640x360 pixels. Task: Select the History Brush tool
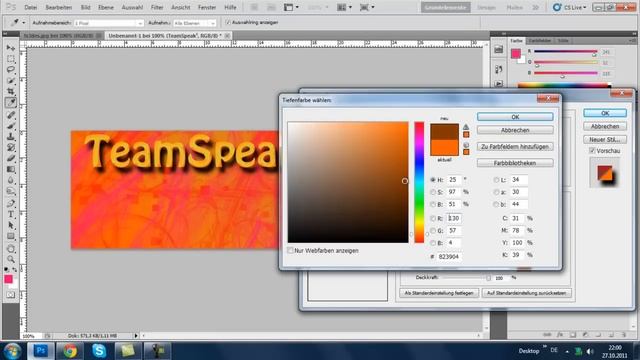pos(11,147)
